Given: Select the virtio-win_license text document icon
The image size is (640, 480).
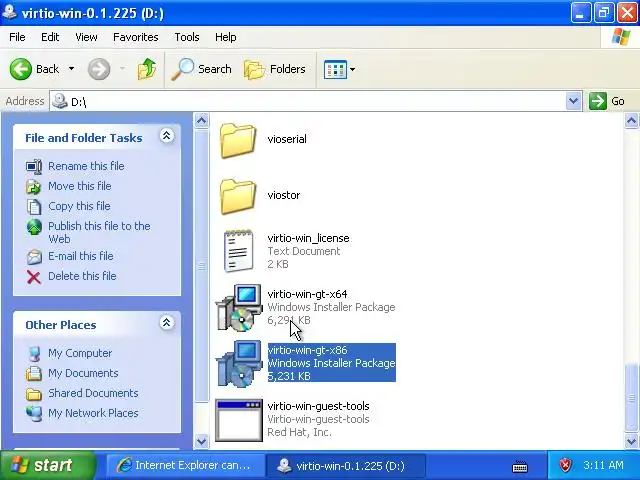Looking at the screenshot, I should point(239,251).
